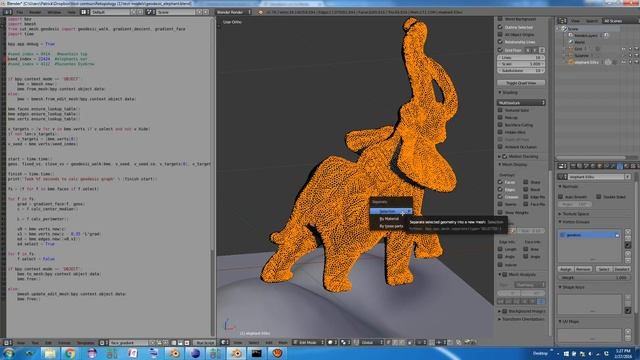Click the properties editor type icon
The image size is (640, 360).
point(562,166)
